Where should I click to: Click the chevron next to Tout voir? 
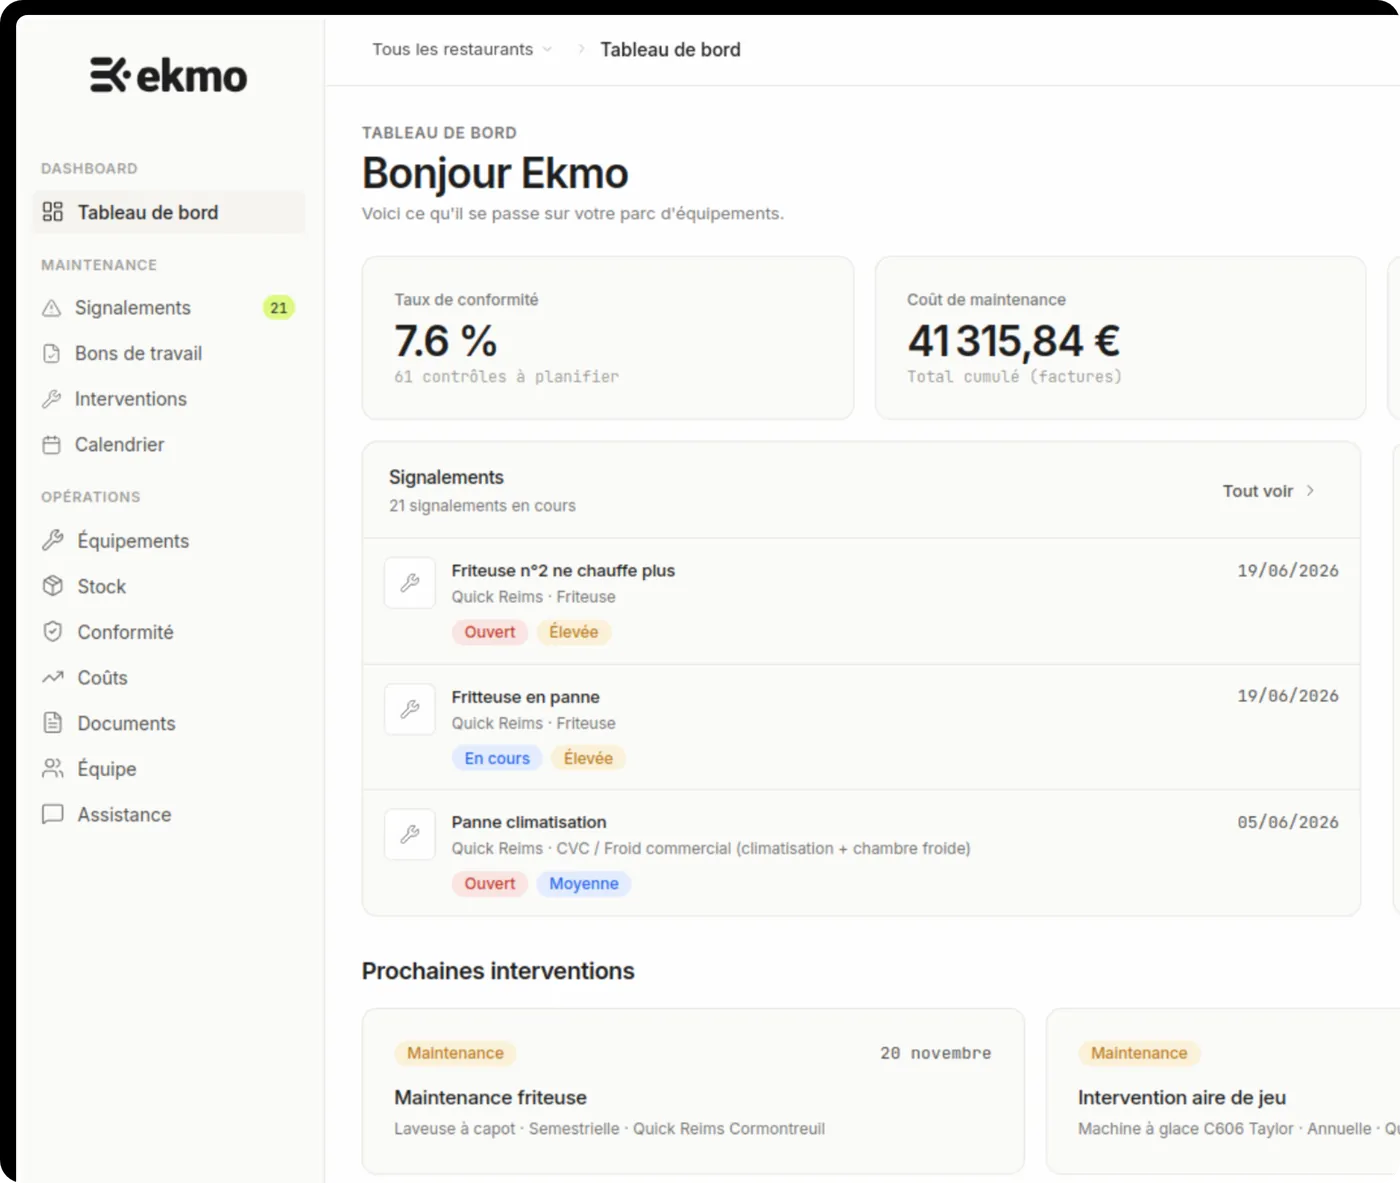click(x=1310, y=491)
